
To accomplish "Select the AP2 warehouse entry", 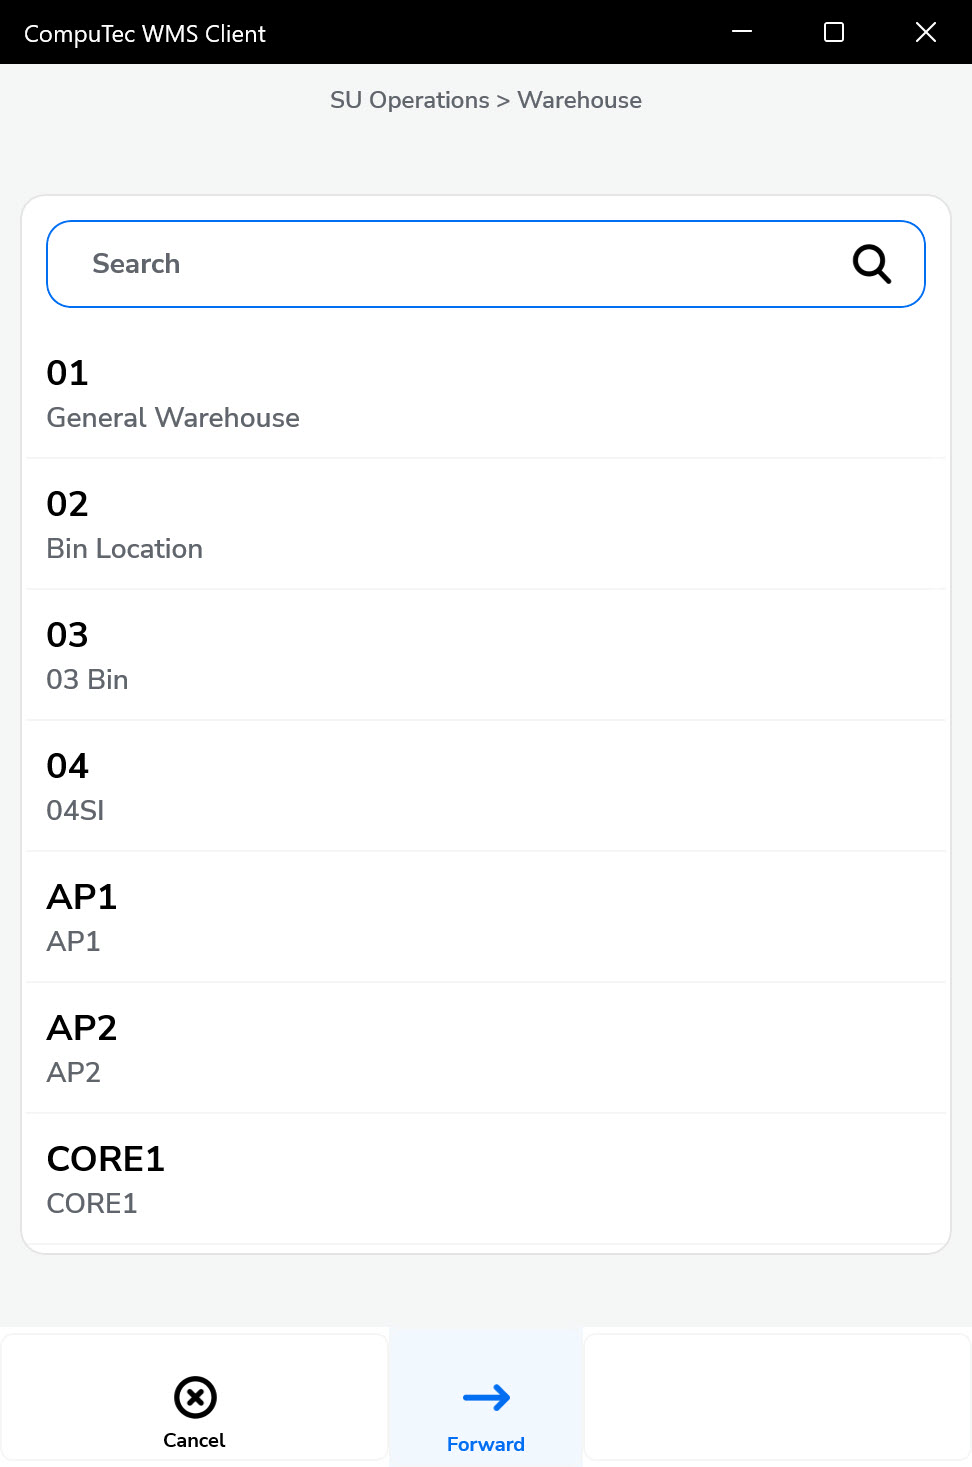I will 486,1049.
